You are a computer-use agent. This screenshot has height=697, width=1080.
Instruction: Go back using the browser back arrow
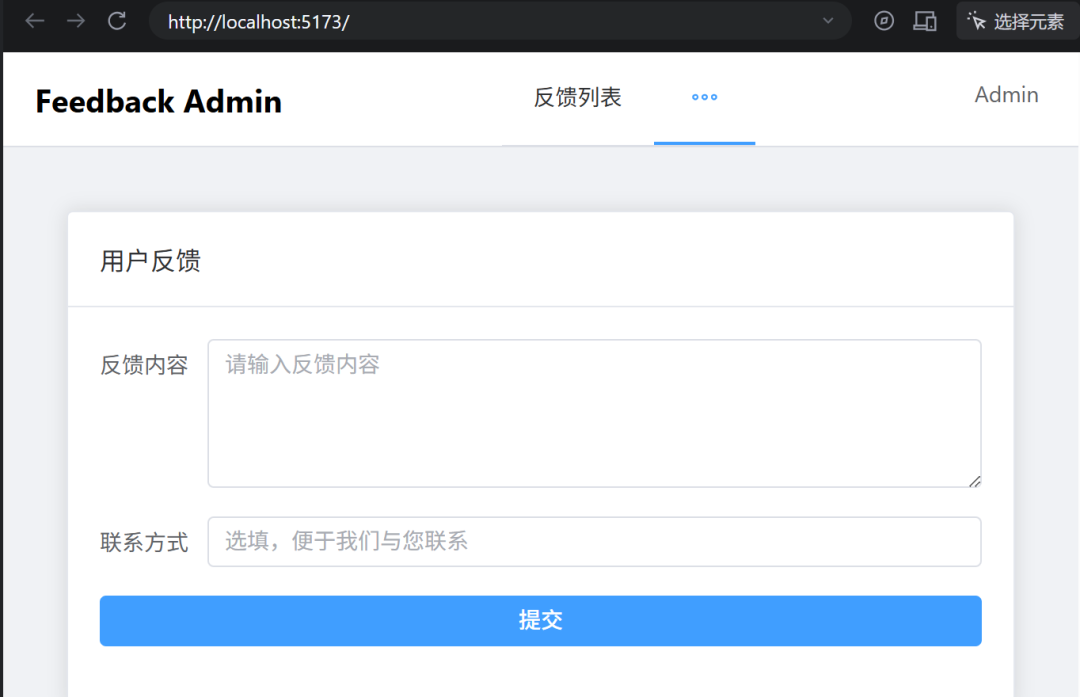[x=34, y=21]
